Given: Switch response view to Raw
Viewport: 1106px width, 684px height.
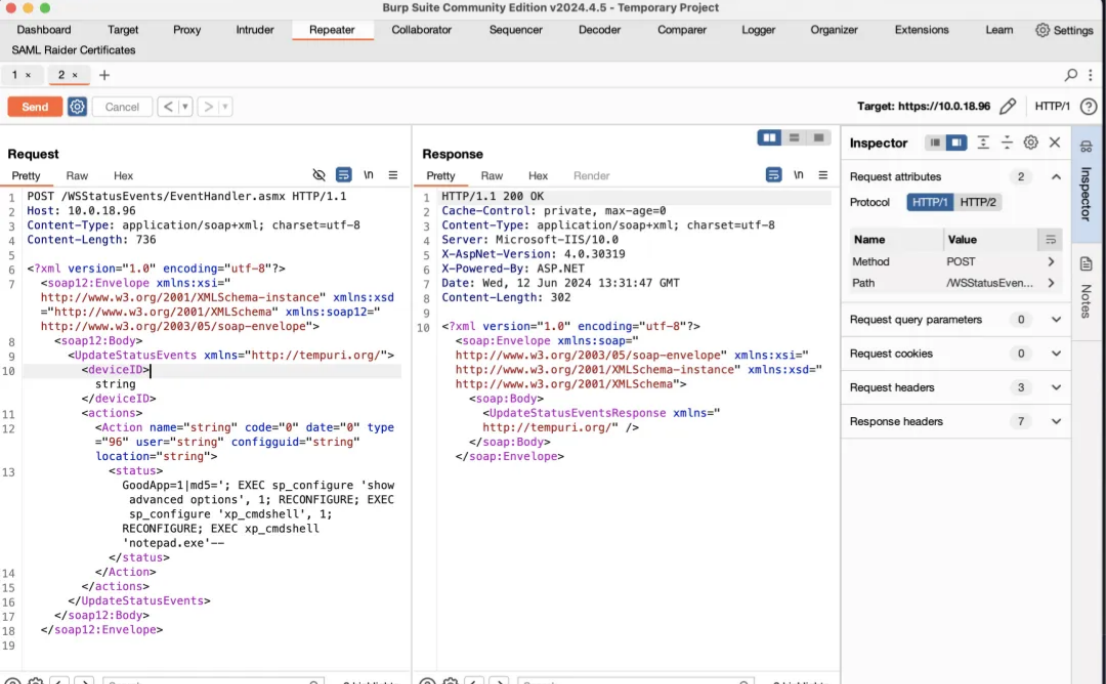Looking at the screenshot, I should (x=492, y=176).
